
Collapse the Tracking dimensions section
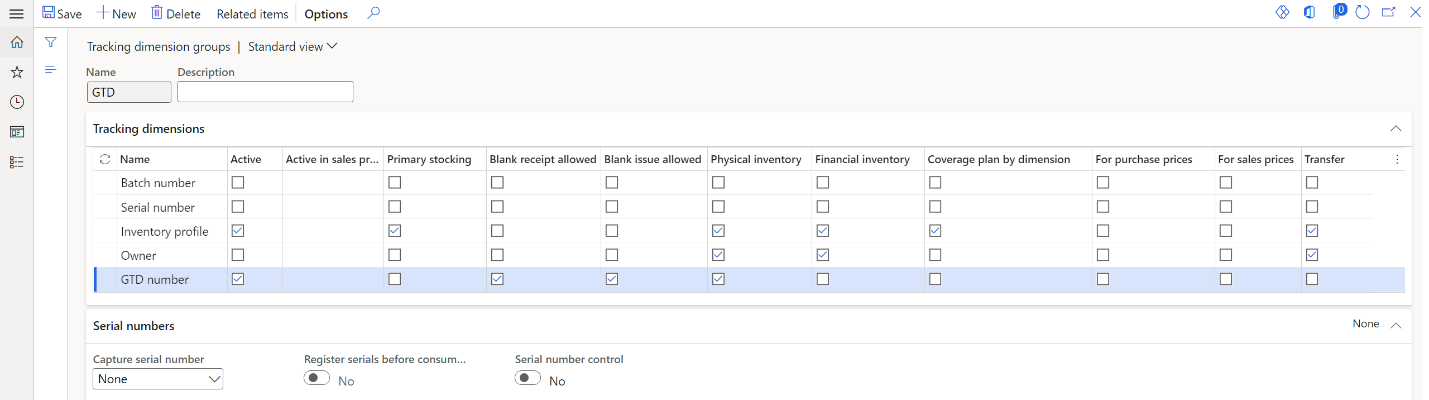point(1395,129)
